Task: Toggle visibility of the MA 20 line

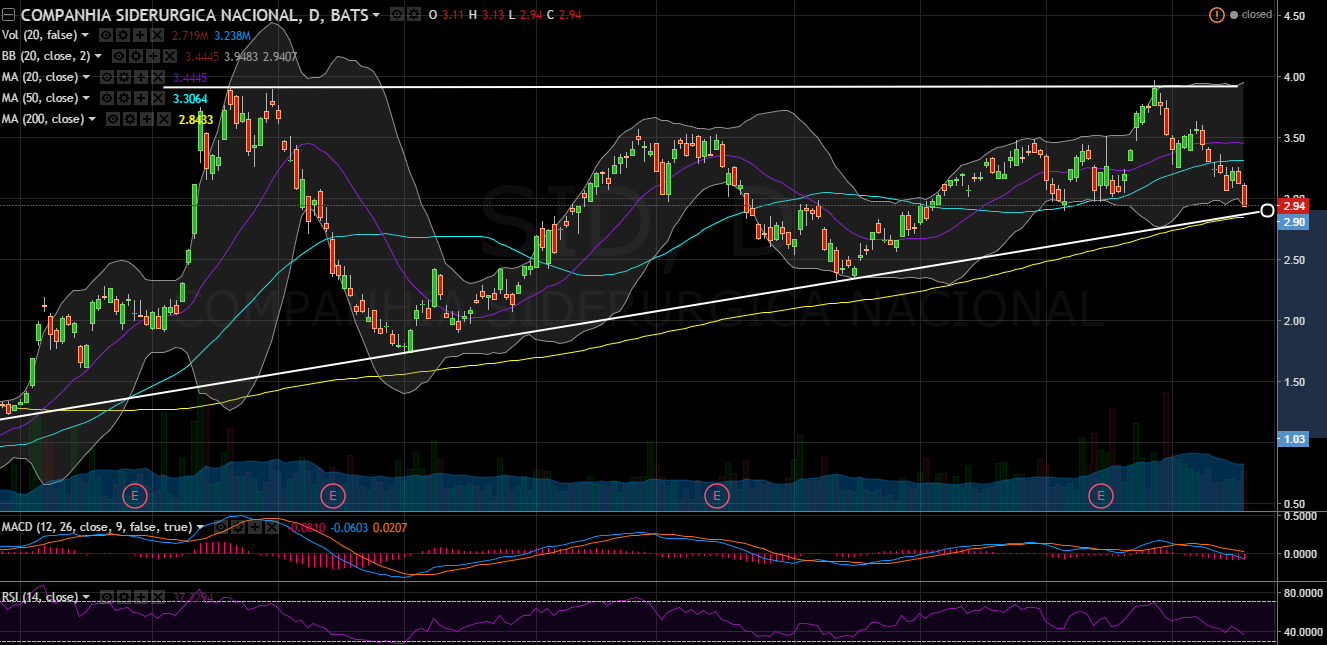Action: point(107,77)
